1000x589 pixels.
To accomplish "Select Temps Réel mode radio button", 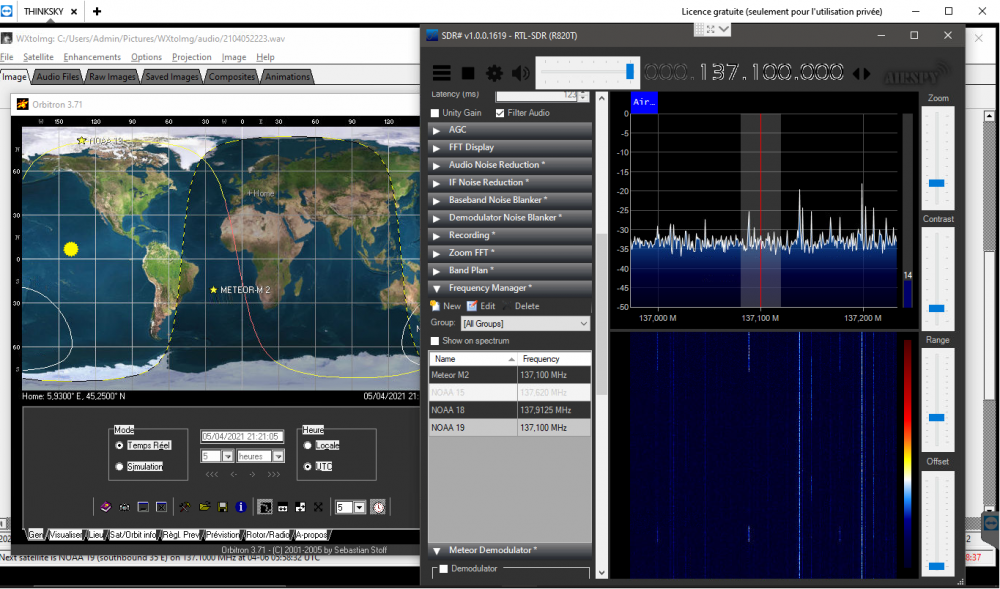I will click(x=119, y=446).
